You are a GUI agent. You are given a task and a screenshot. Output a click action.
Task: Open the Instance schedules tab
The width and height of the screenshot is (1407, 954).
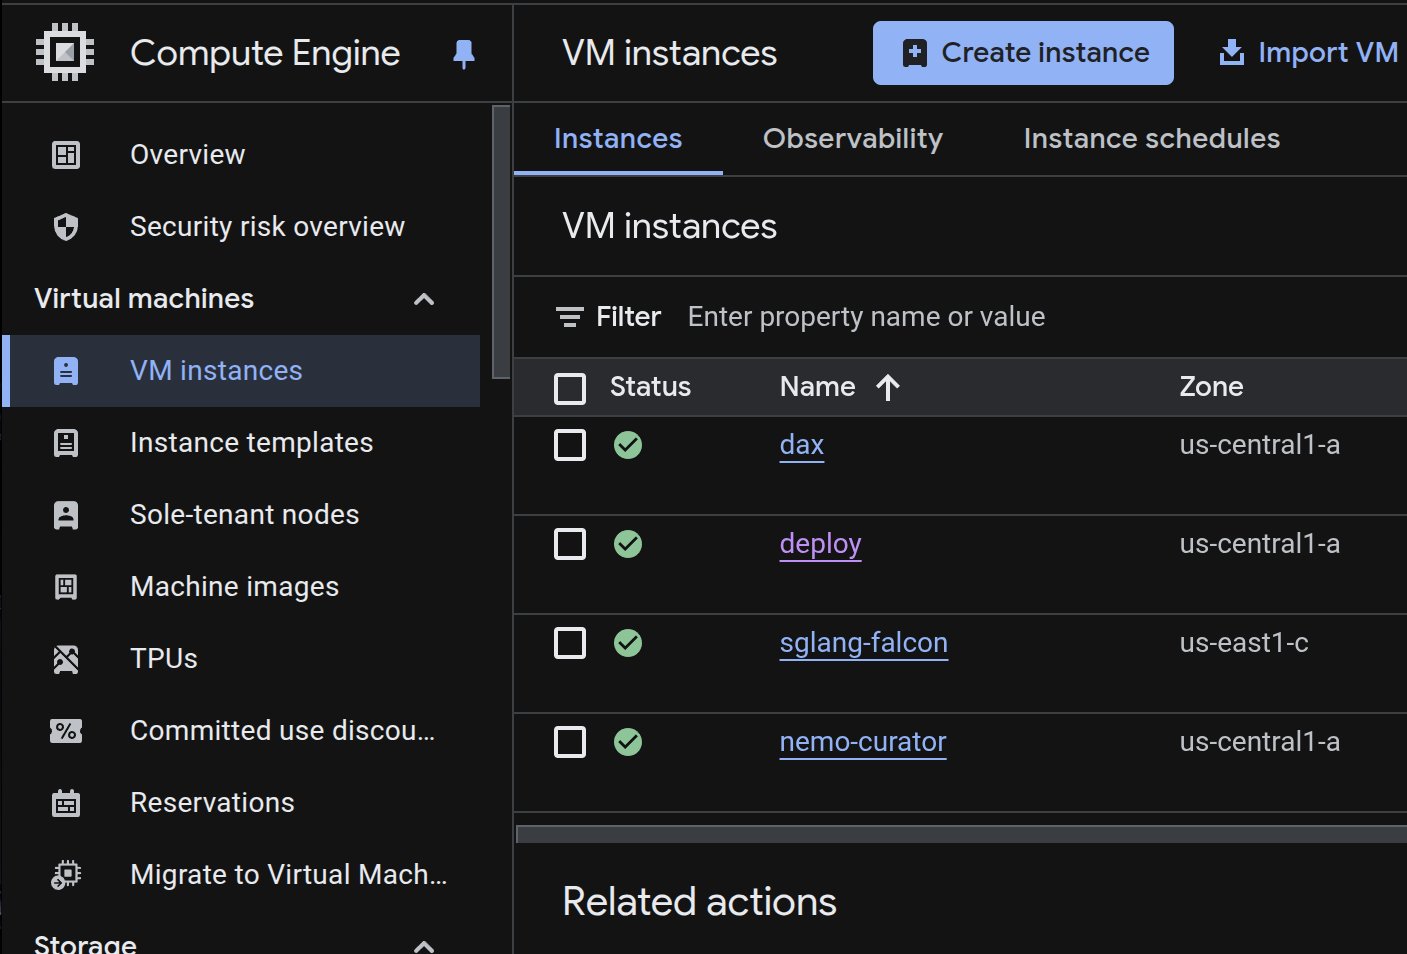[x=1151, y=139]
